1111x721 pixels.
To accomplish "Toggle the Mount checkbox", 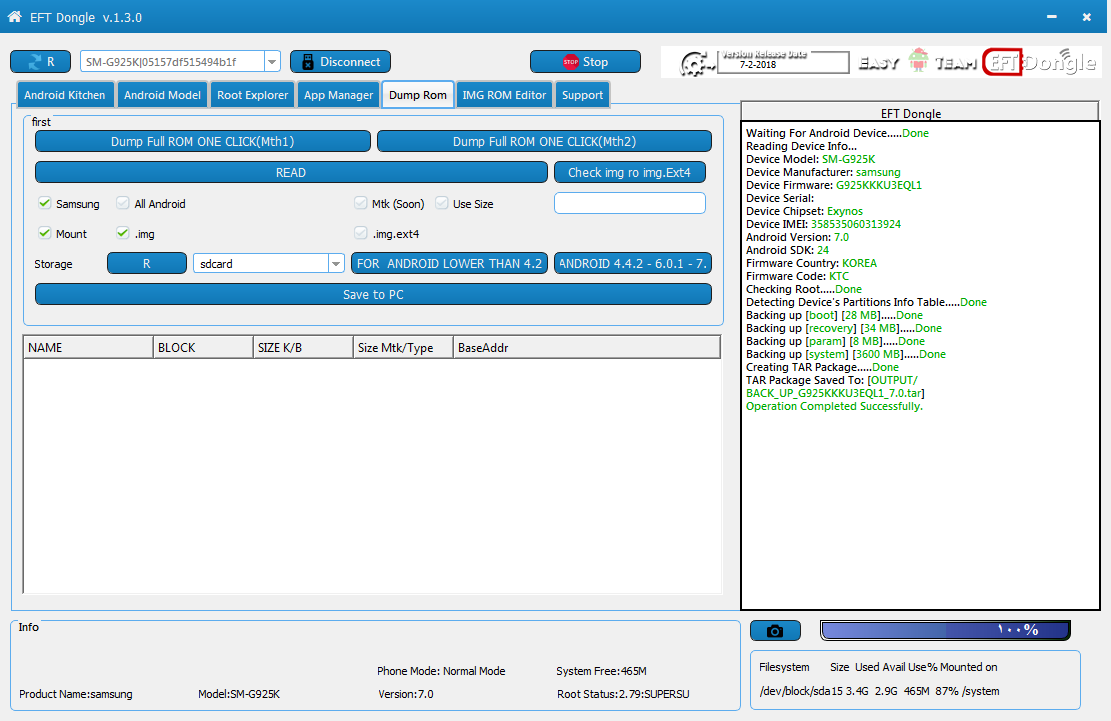I will 45,233.
